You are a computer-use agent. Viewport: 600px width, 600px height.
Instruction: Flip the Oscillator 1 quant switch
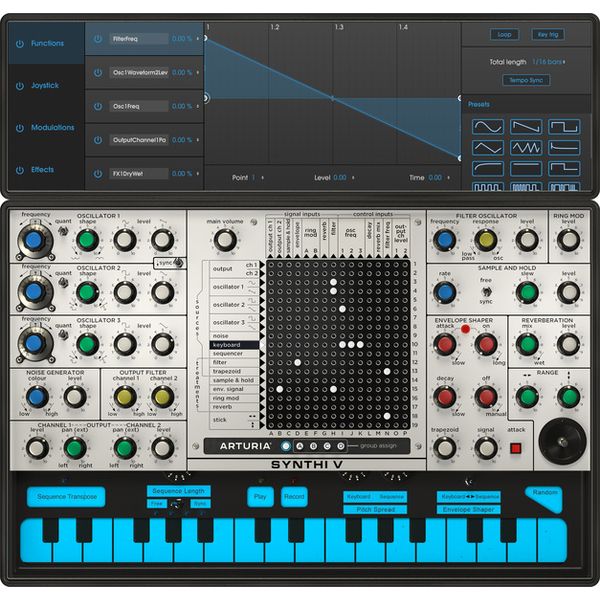[63, 231]
